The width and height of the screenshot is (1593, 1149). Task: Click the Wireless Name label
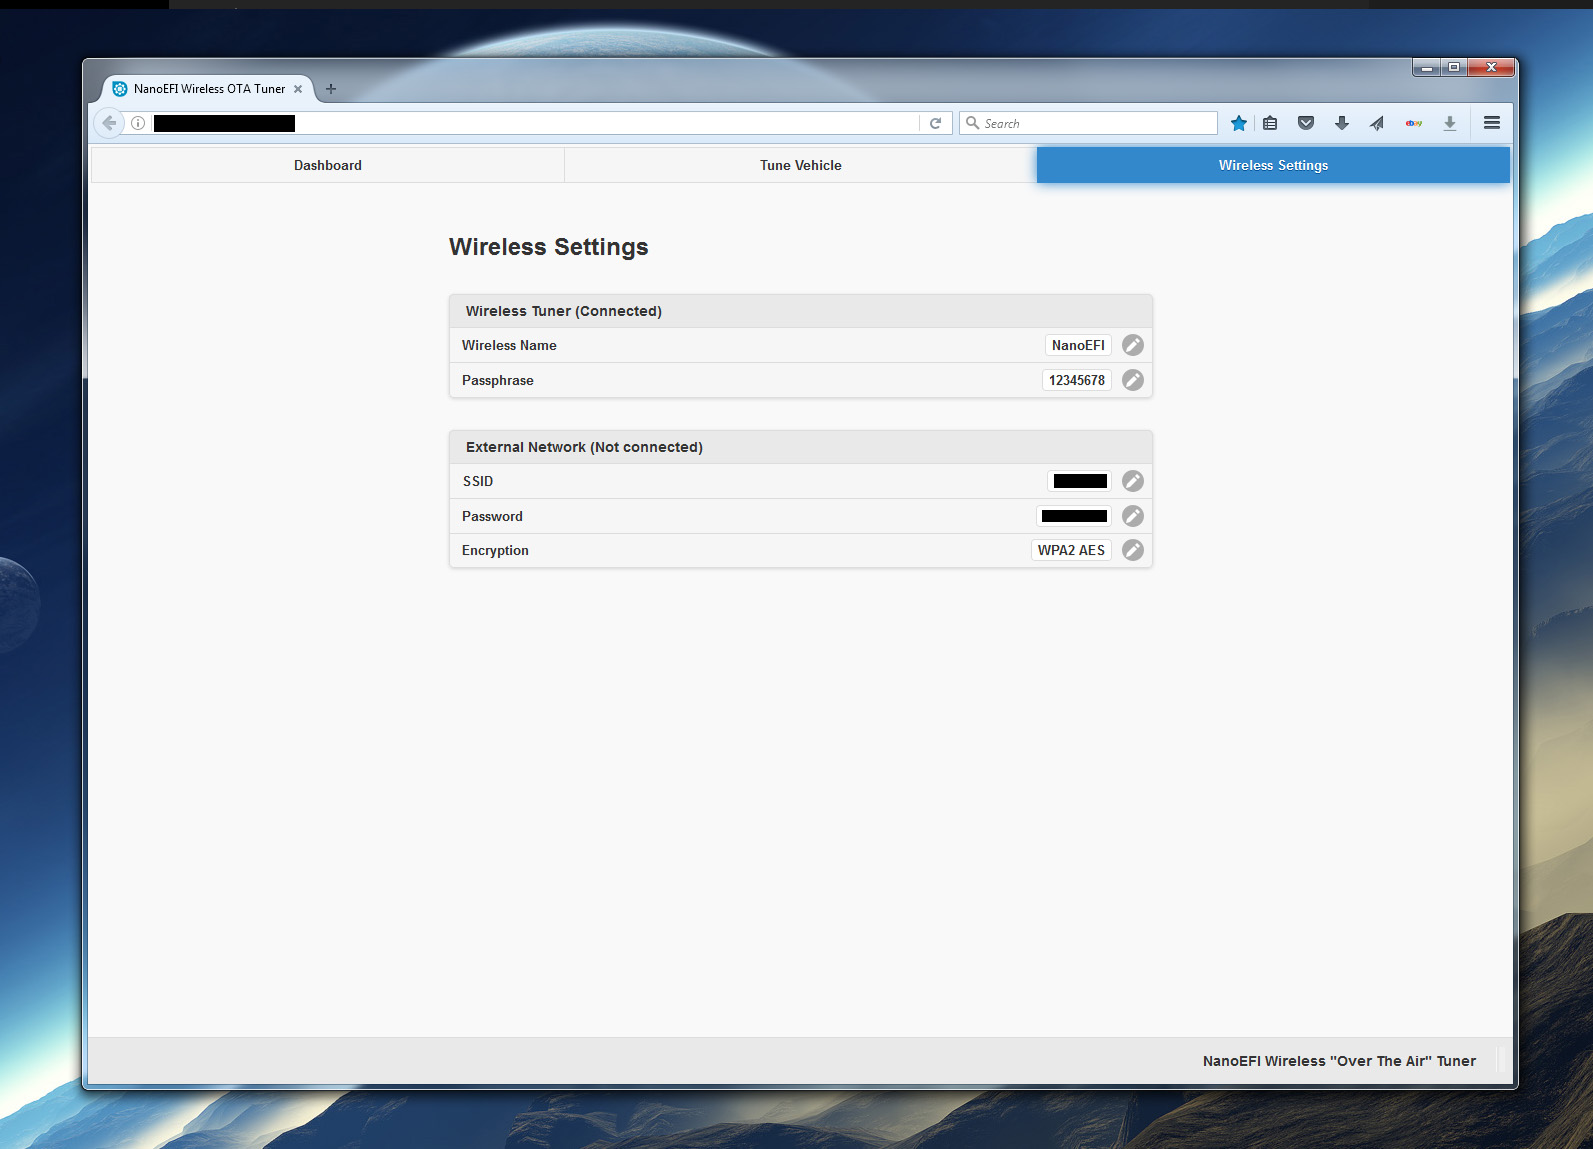tap(509, 345)
